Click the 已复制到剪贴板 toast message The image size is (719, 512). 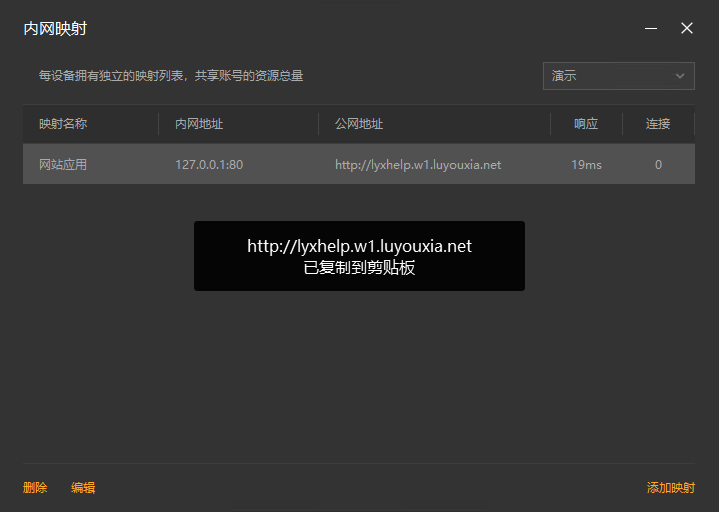(360, 267)
